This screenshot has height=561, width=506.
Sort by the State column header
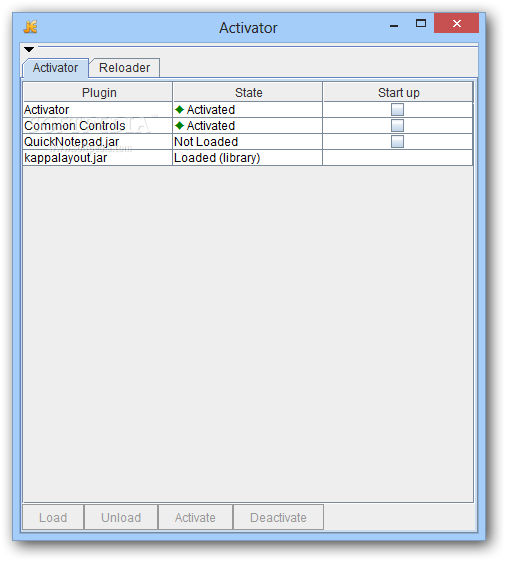(x=248, y=92)
